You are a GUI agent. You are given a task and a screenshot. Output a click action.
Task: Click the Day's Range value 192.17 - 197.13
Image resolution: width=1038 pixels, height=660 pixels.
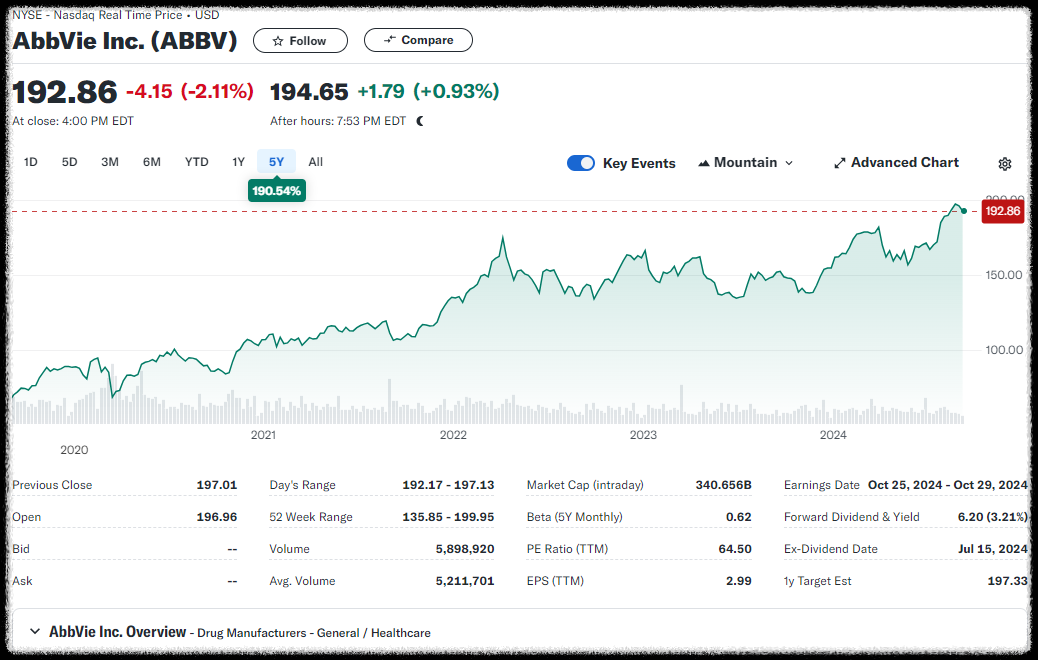click(448, 485)
